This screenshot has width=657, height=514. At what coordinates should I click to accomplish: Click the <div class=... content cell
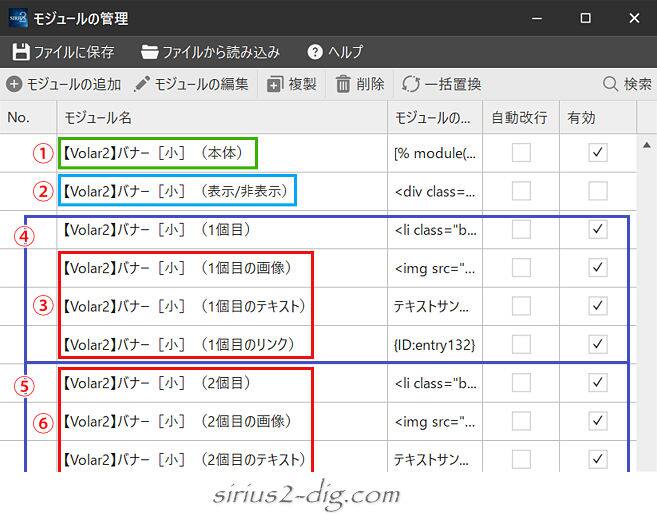(x=435, y=192)
